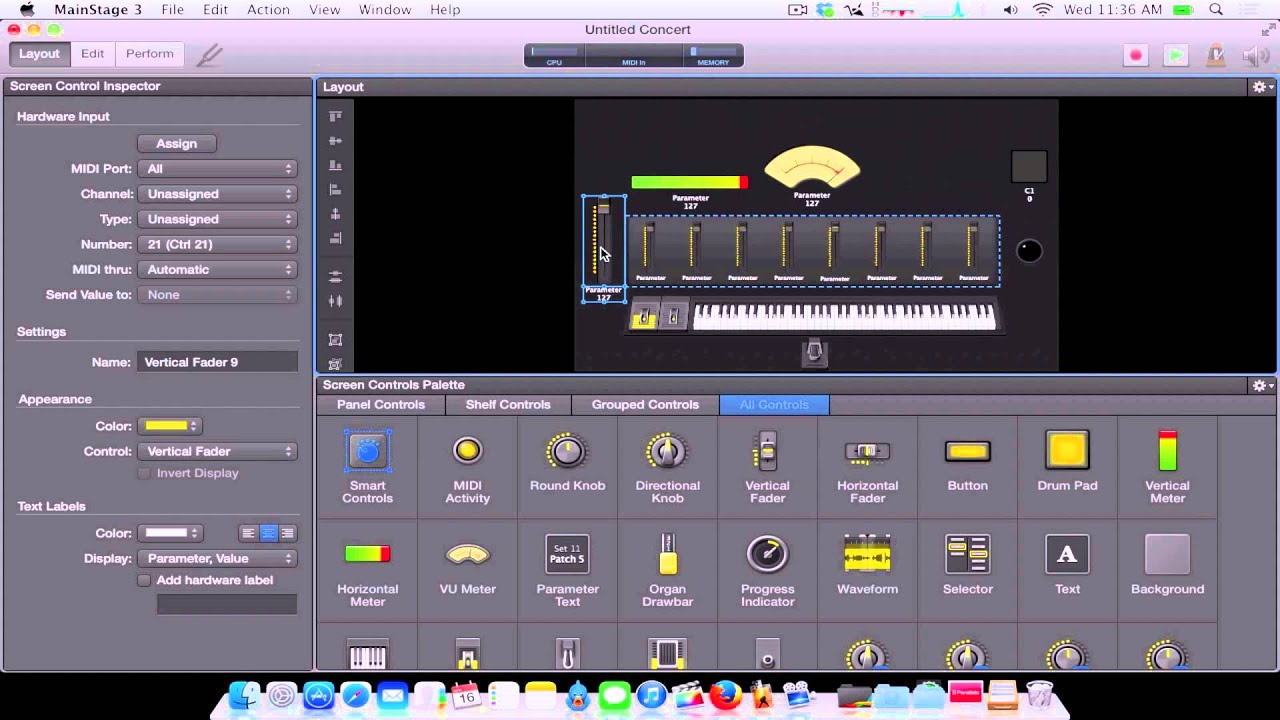Choose the Organ Drawbar control
This screenshot has height=720, width=1280.
coord(667,554)
